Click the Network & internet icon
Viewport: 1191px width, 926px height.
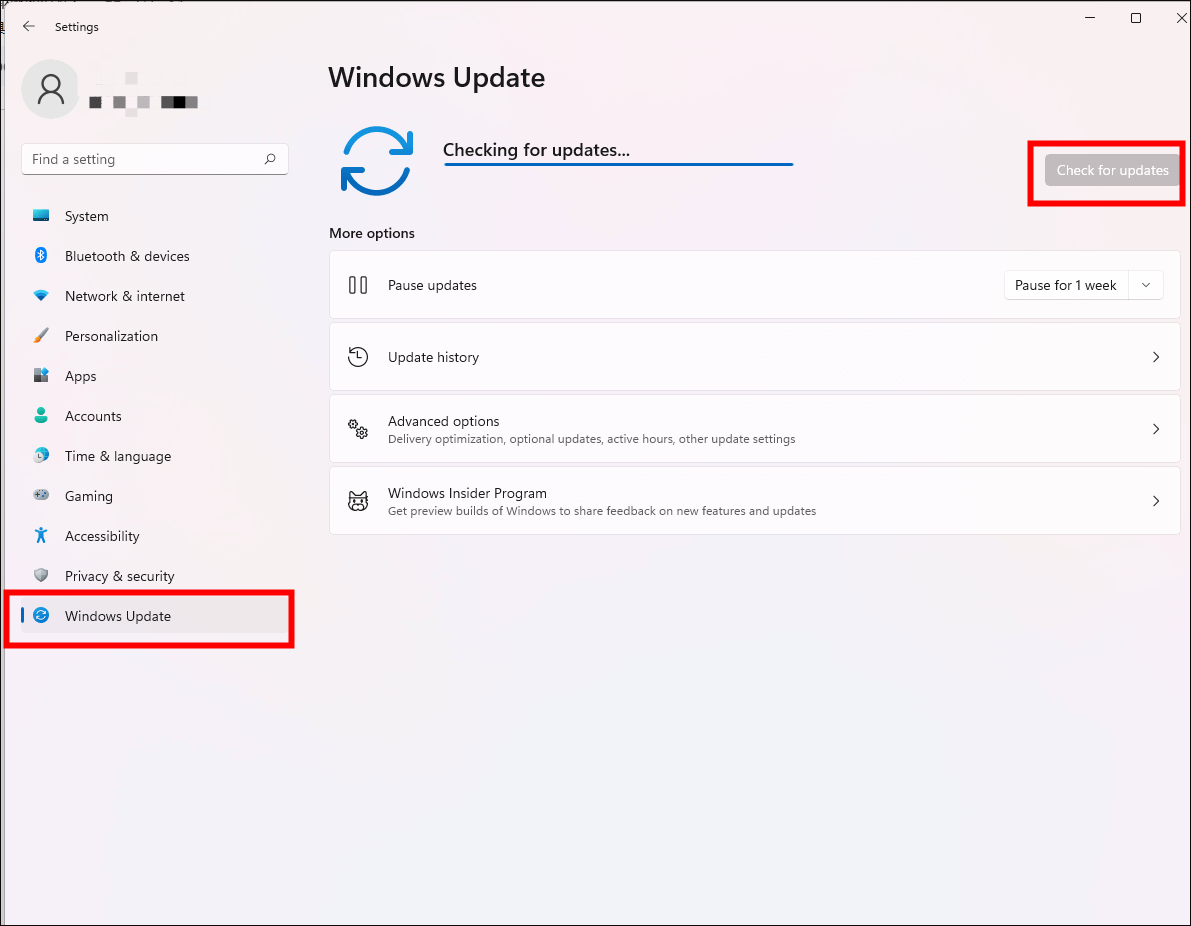[41, 295]
